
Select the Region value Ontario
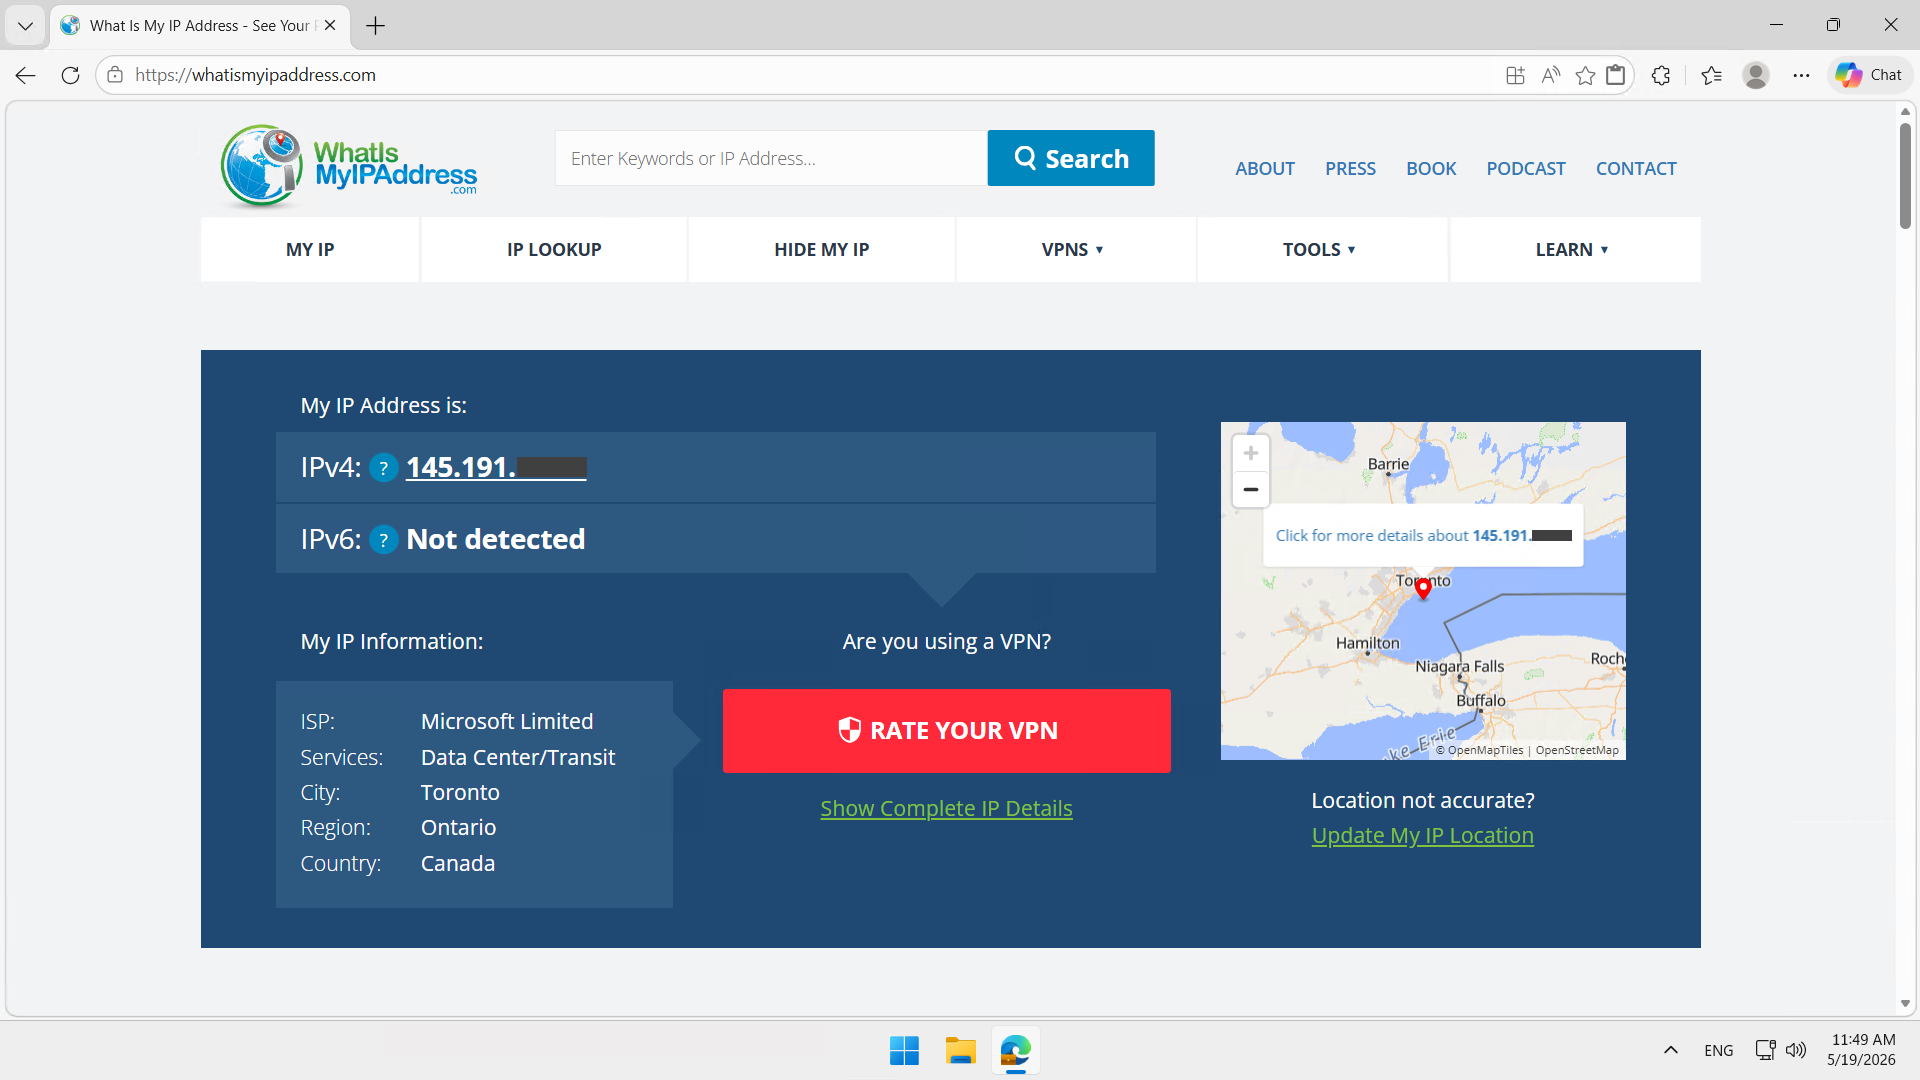(x=458, y=828)
